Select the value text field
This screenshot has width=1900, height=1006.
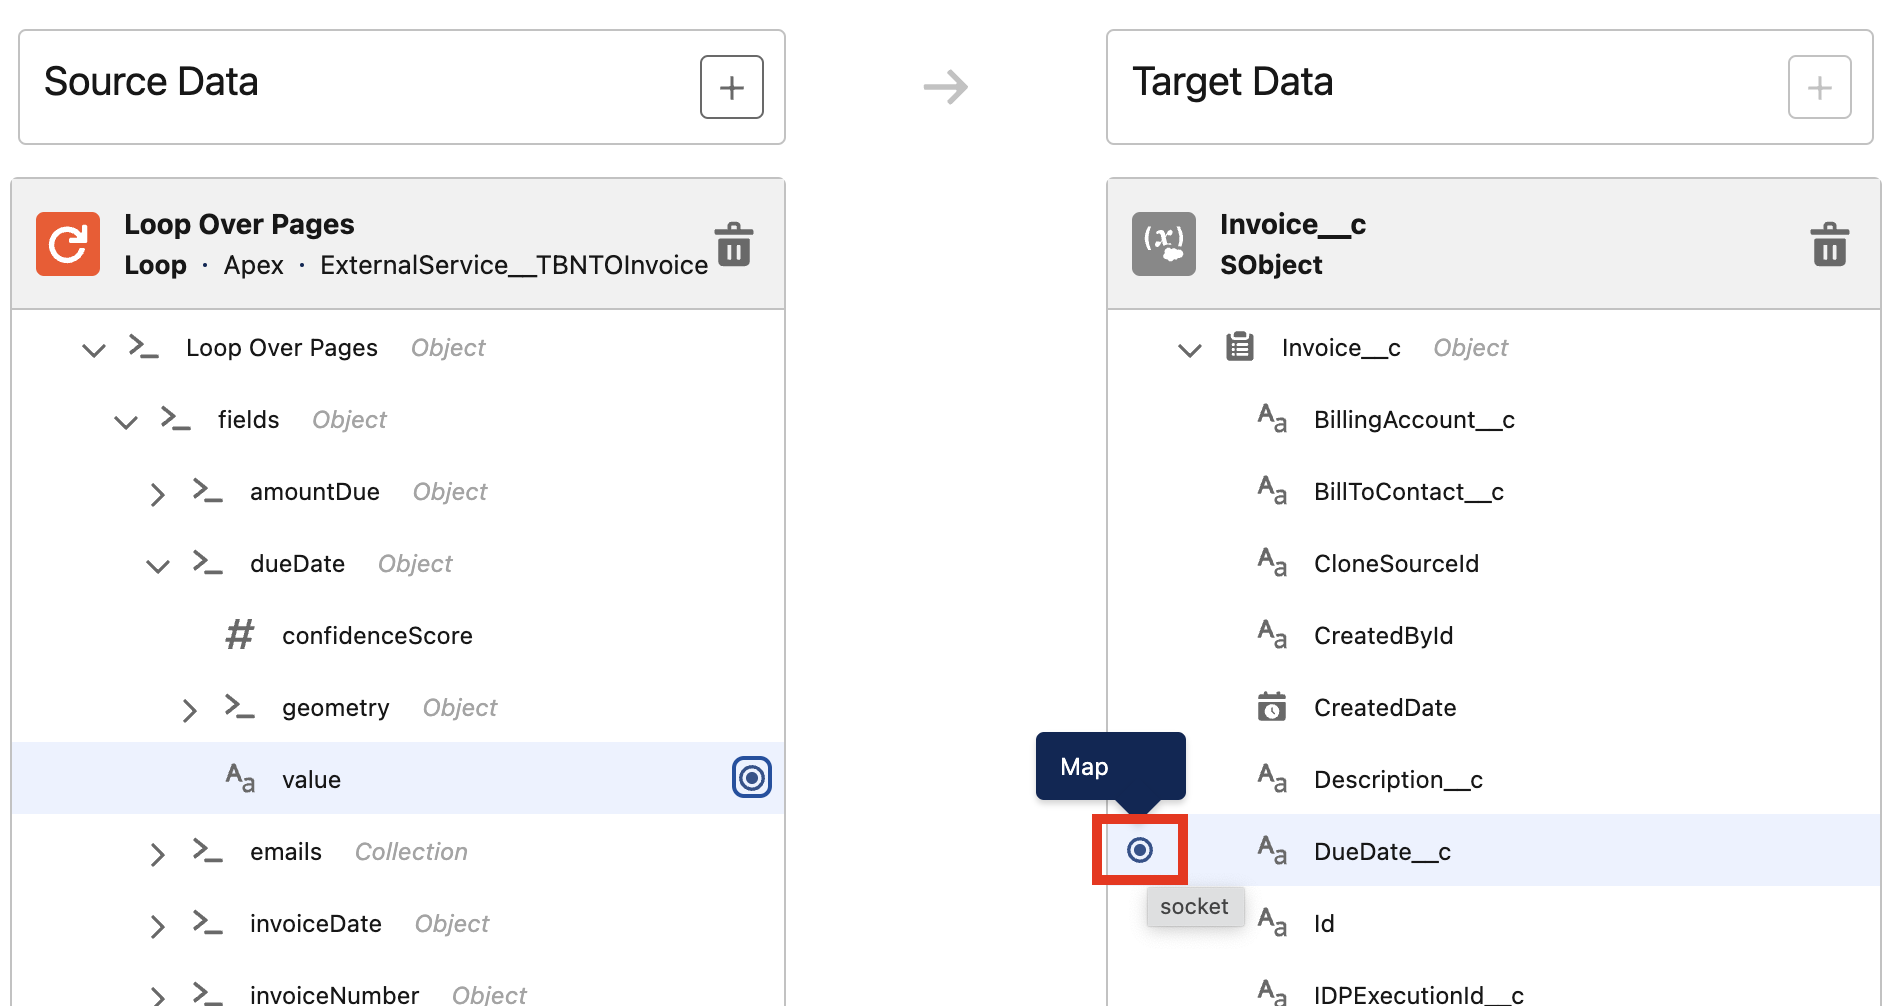398,778
